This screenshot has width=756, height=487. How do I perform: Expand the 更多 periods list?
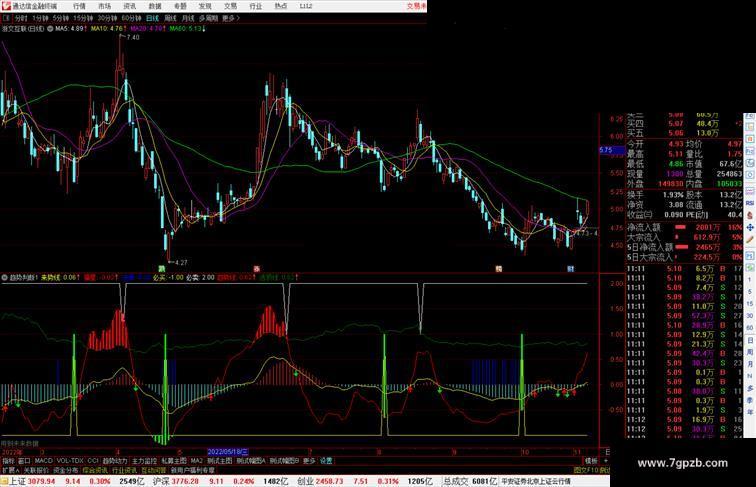coord(230,18)
